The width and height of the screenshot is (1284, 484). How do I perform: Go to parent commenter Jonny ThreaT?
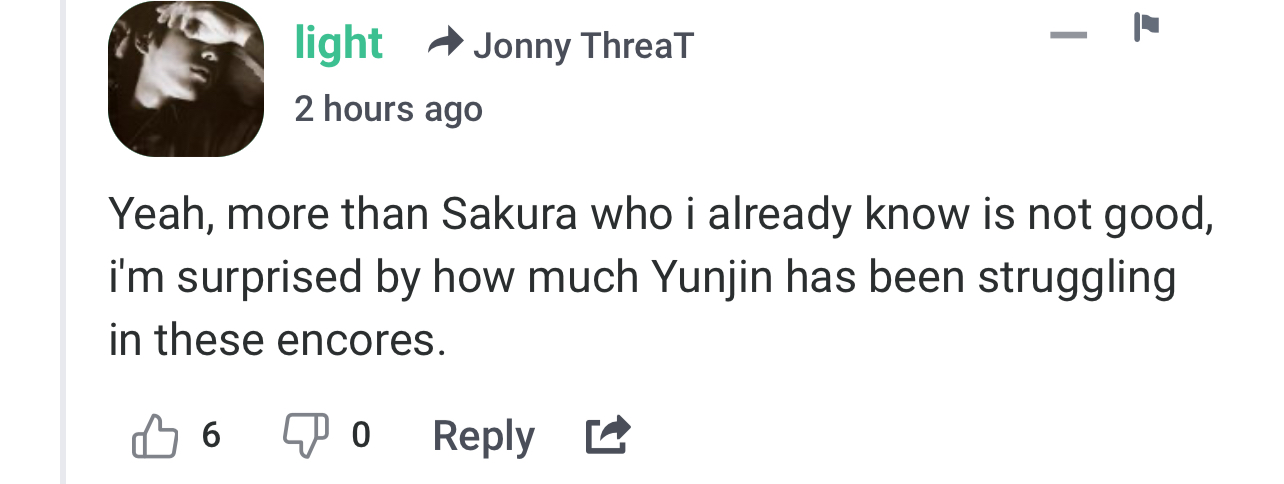tap(583, 45)
